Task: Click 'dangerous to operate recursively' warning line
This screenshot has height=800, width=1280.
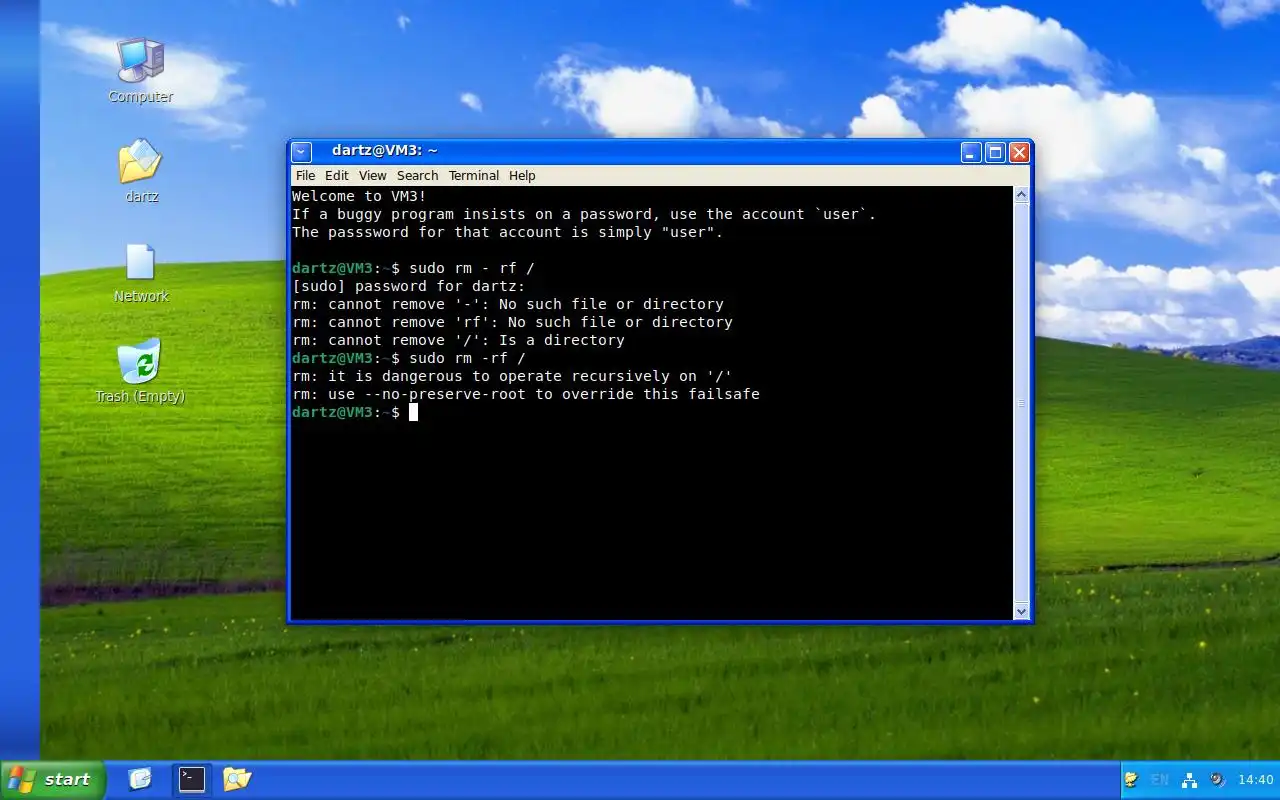Action: click(x=512, y=376)
